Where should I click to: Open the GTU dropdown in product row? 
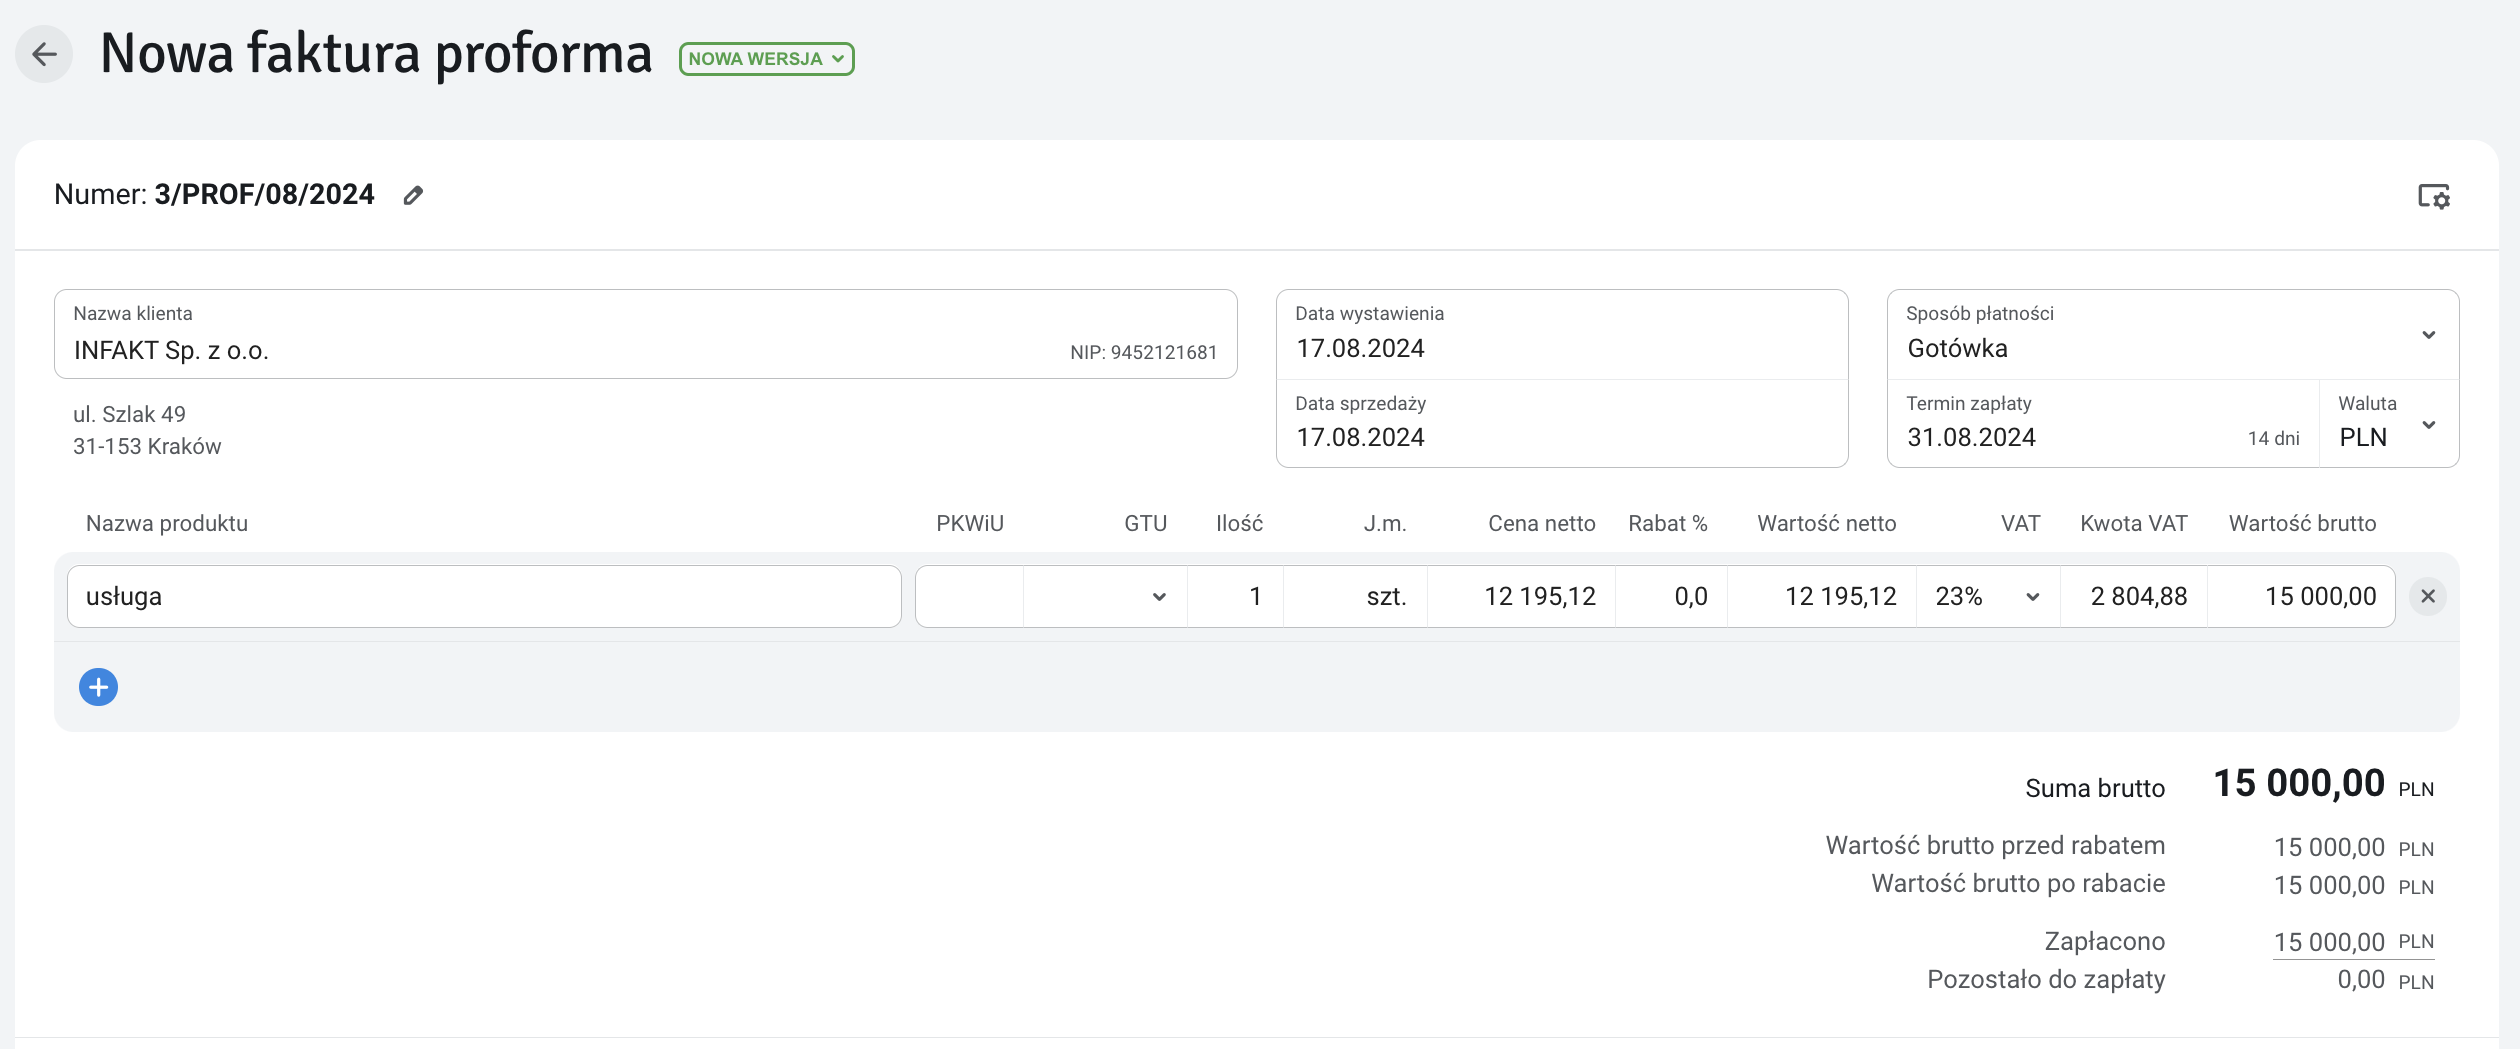click(1105, 597)
